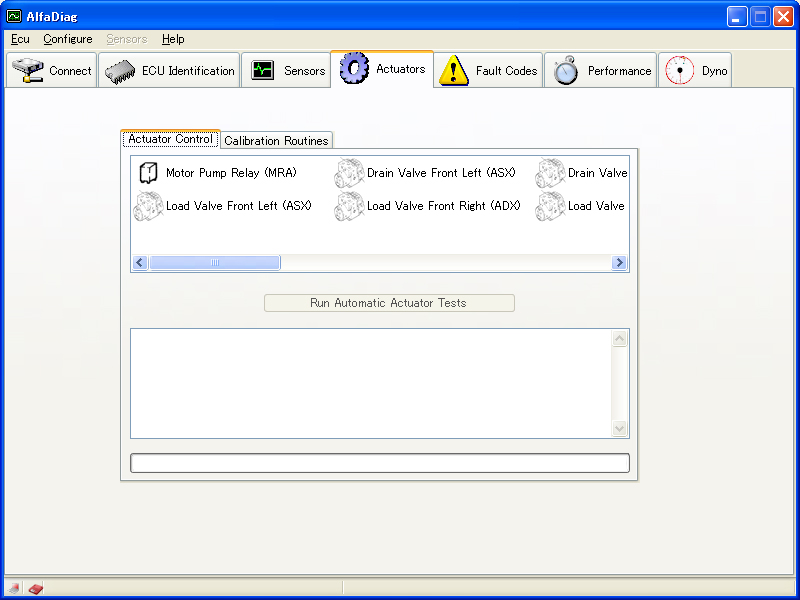The height and width of the screenshot is (600, 800).
Task: Click the empty progress bar below results
Action: 380,463
